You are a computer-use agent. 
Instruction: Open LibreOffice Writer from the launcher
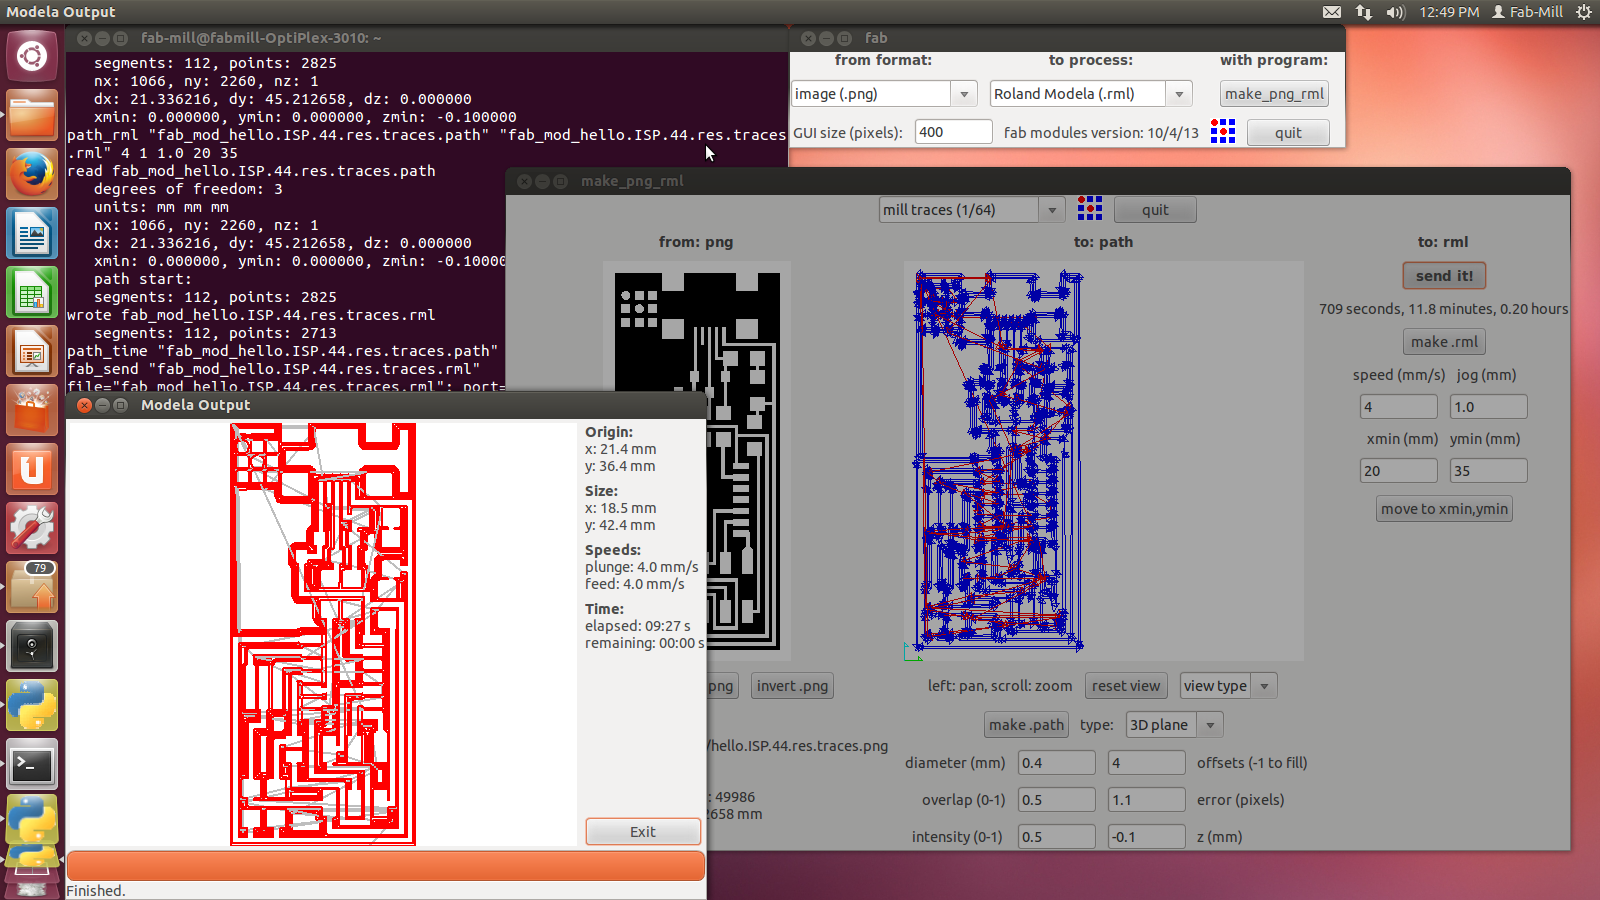click(x=32, y=234)
